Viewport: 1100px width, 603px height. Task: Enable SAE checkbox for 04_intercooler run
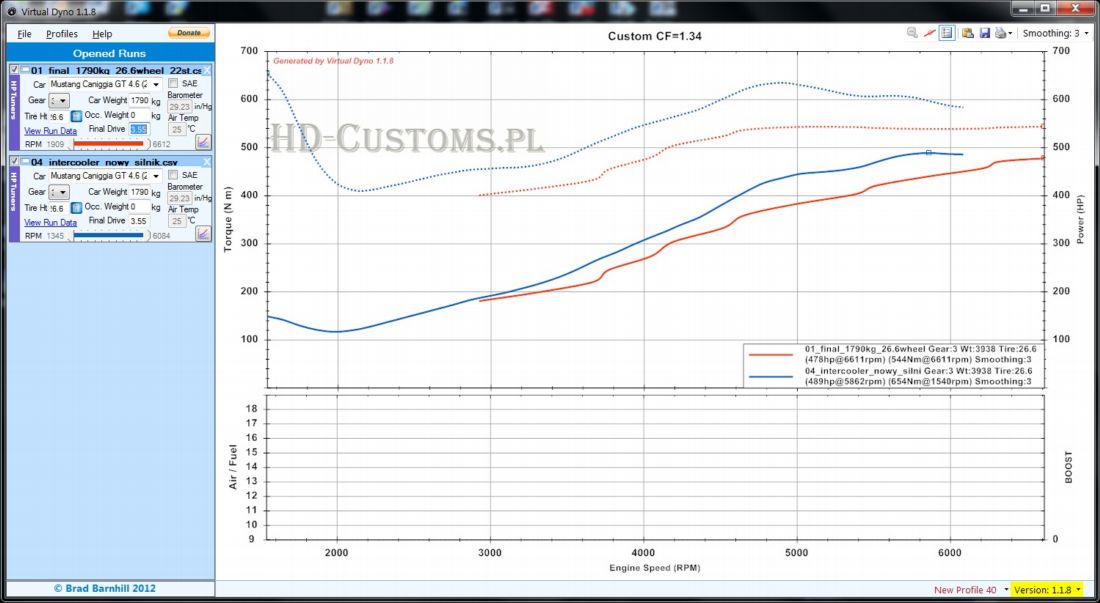click(x=173, y=175)
